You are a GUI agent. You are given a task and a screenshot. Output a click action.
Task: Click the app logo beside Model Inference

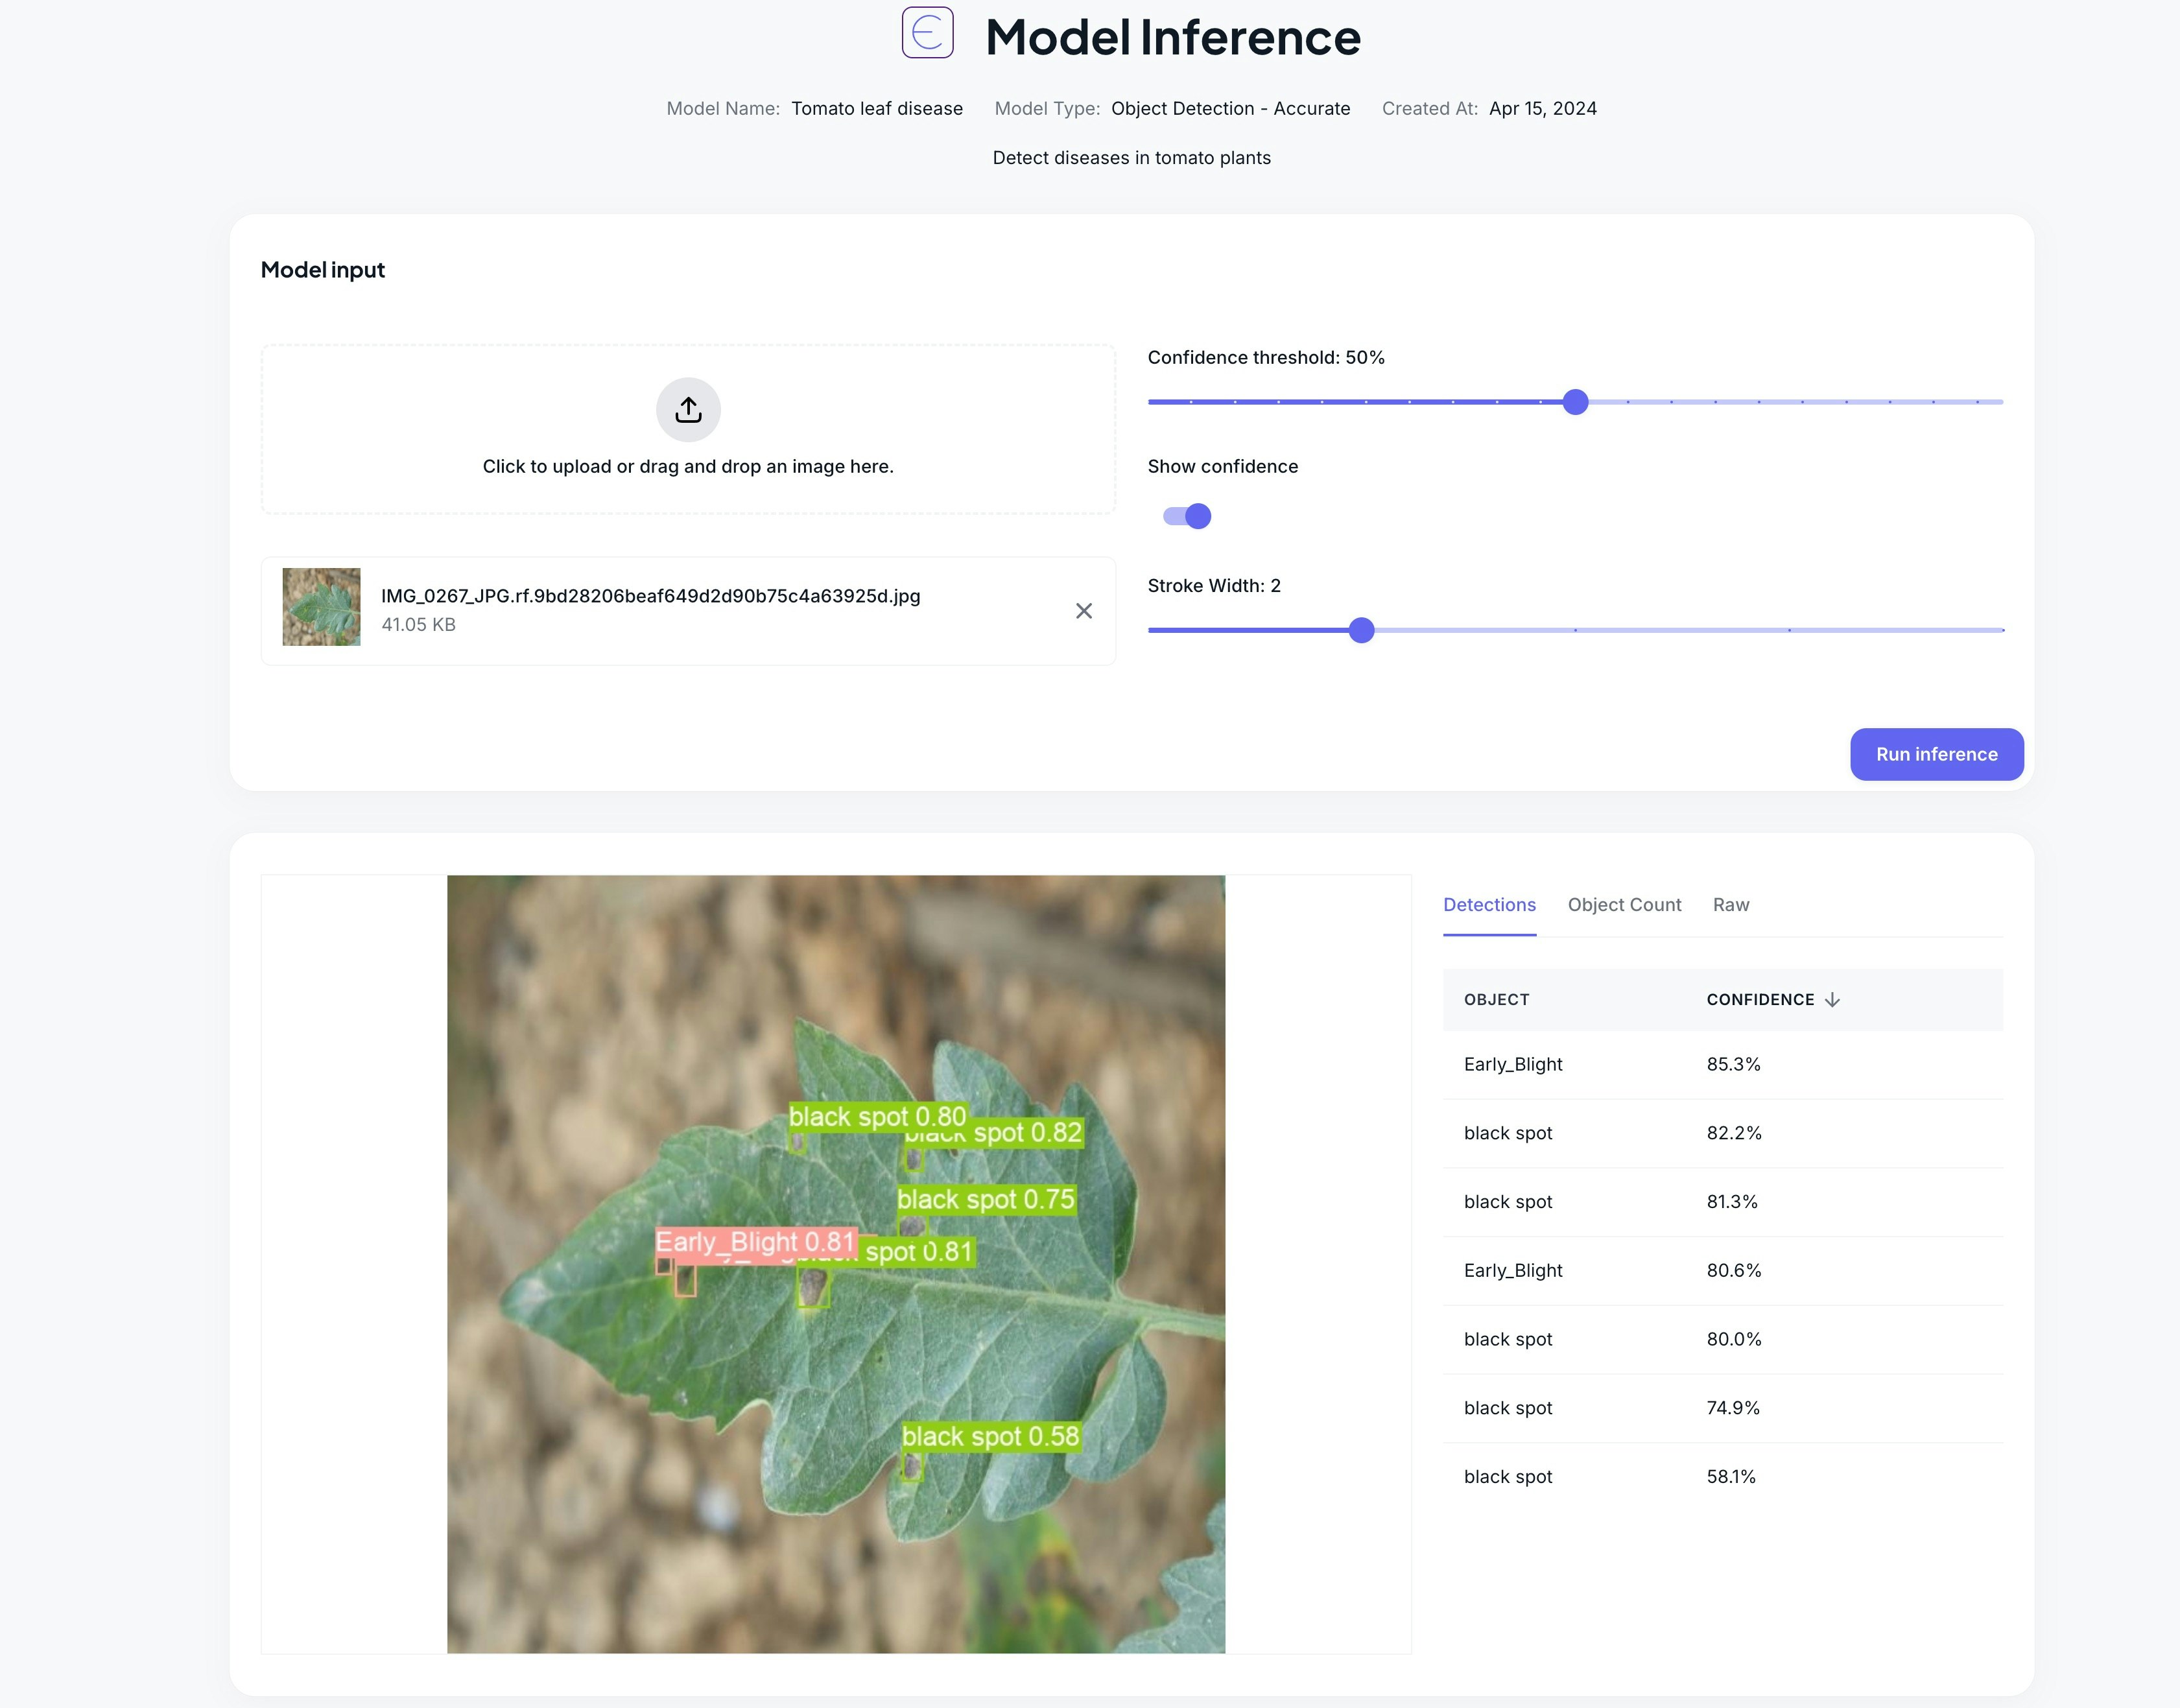[x=927, y=33]
